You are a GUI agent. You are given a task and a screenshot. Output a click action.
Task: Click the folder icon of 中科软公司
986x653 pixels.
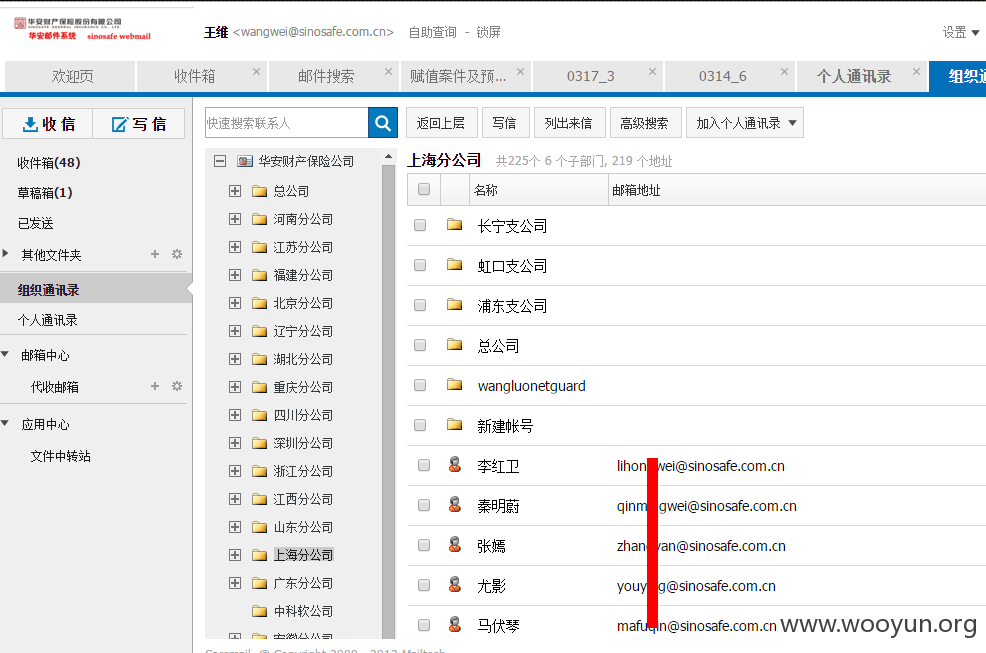260,611
